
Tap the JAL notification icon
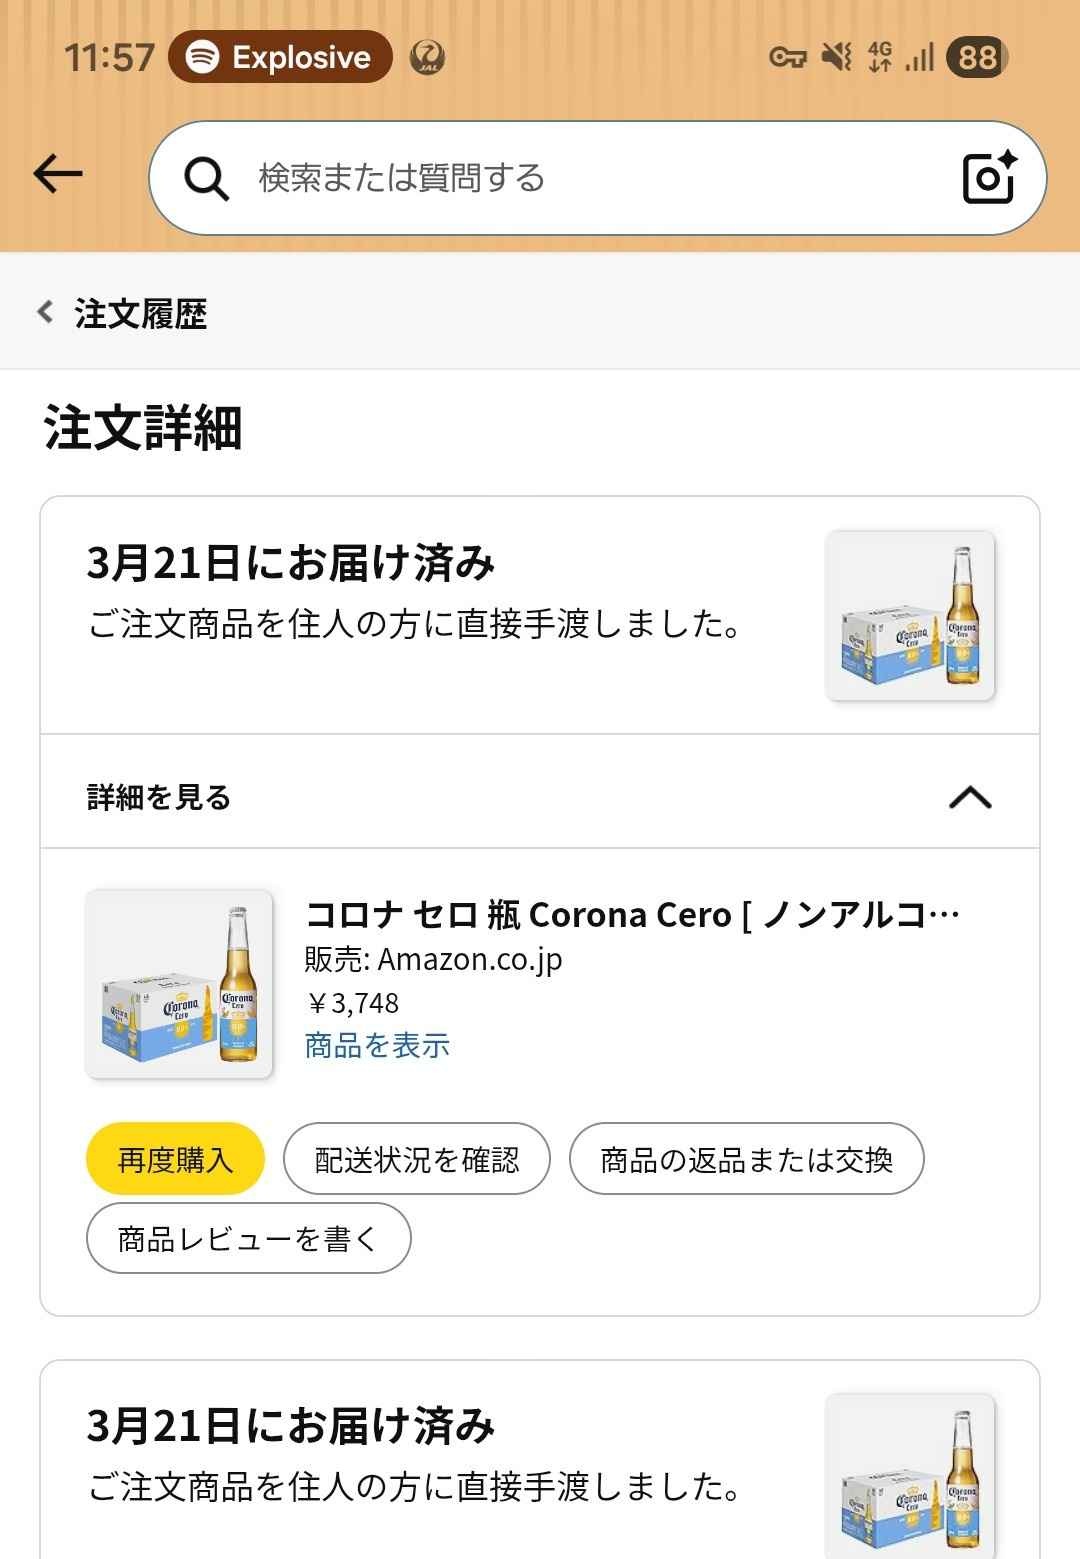(427, 57)
